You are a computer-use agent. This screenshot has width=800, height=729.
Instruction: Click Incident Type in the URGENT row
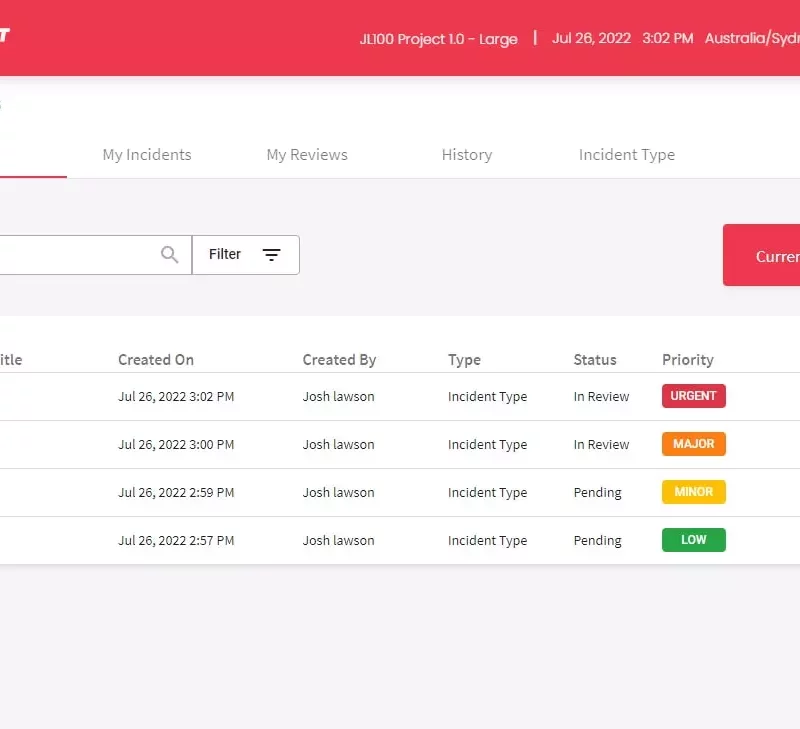[x=487, y=396]
